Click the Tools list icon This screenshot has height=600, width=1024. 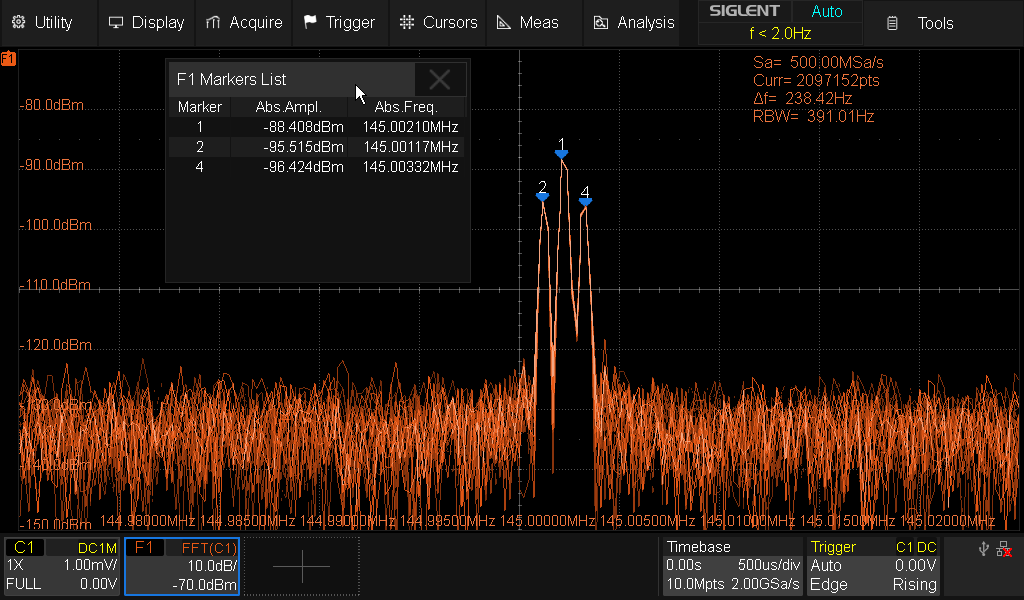[x=892, y=24]
